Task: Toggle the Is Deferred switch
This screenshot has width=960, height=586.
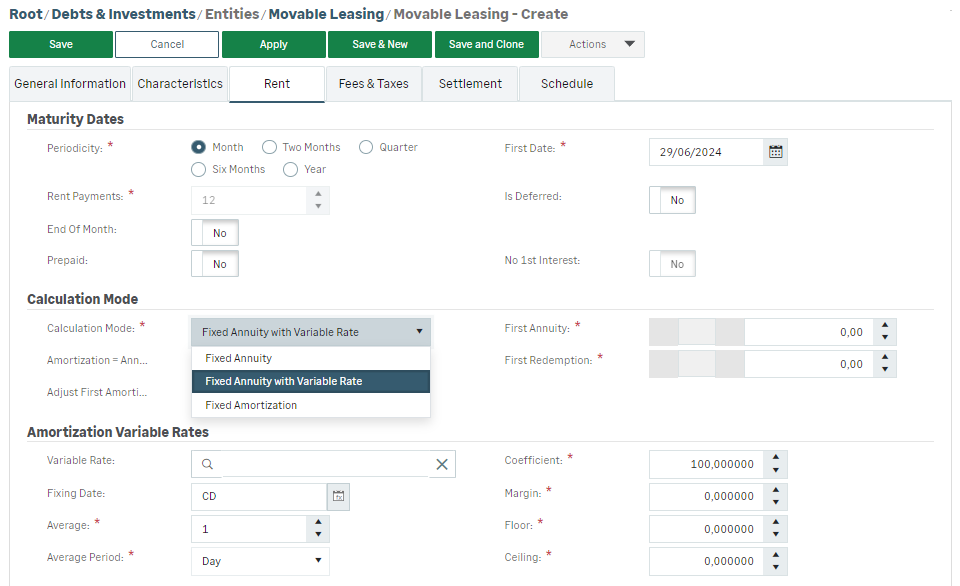Action: [672, 200]
